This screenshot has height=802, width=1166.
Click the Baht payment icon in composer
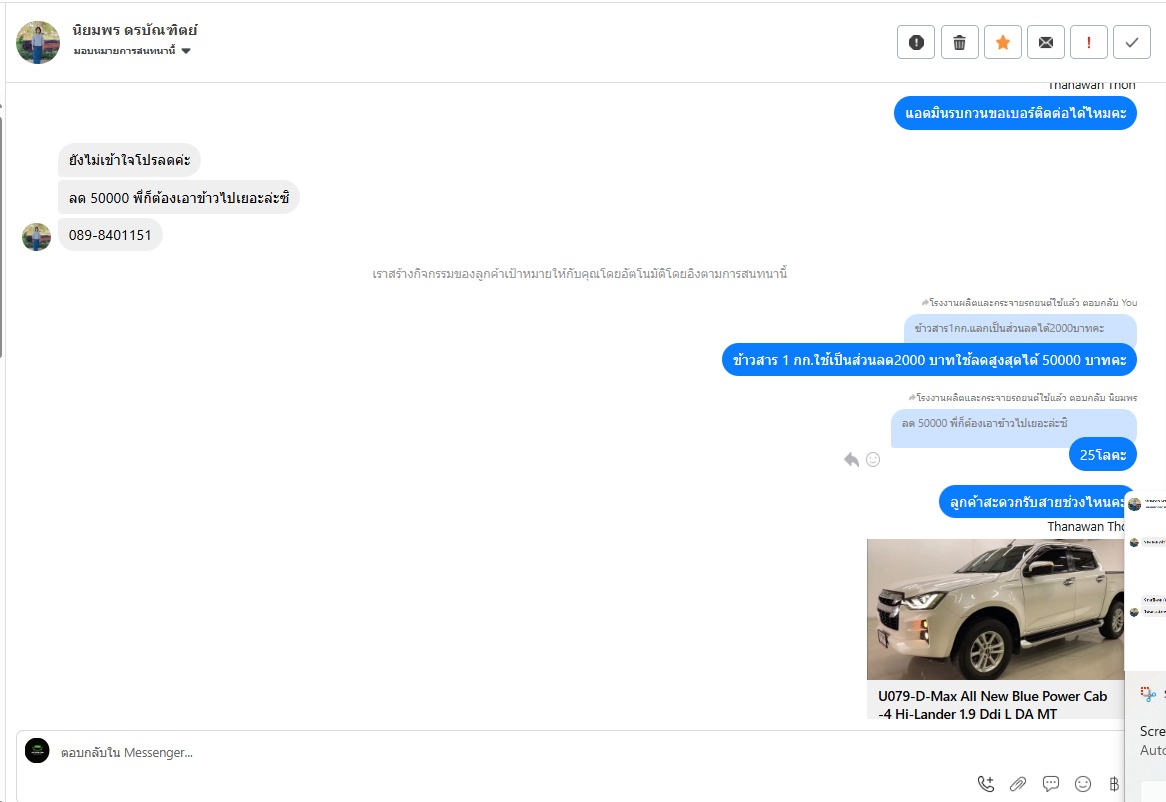click(x=1114, y=783)
